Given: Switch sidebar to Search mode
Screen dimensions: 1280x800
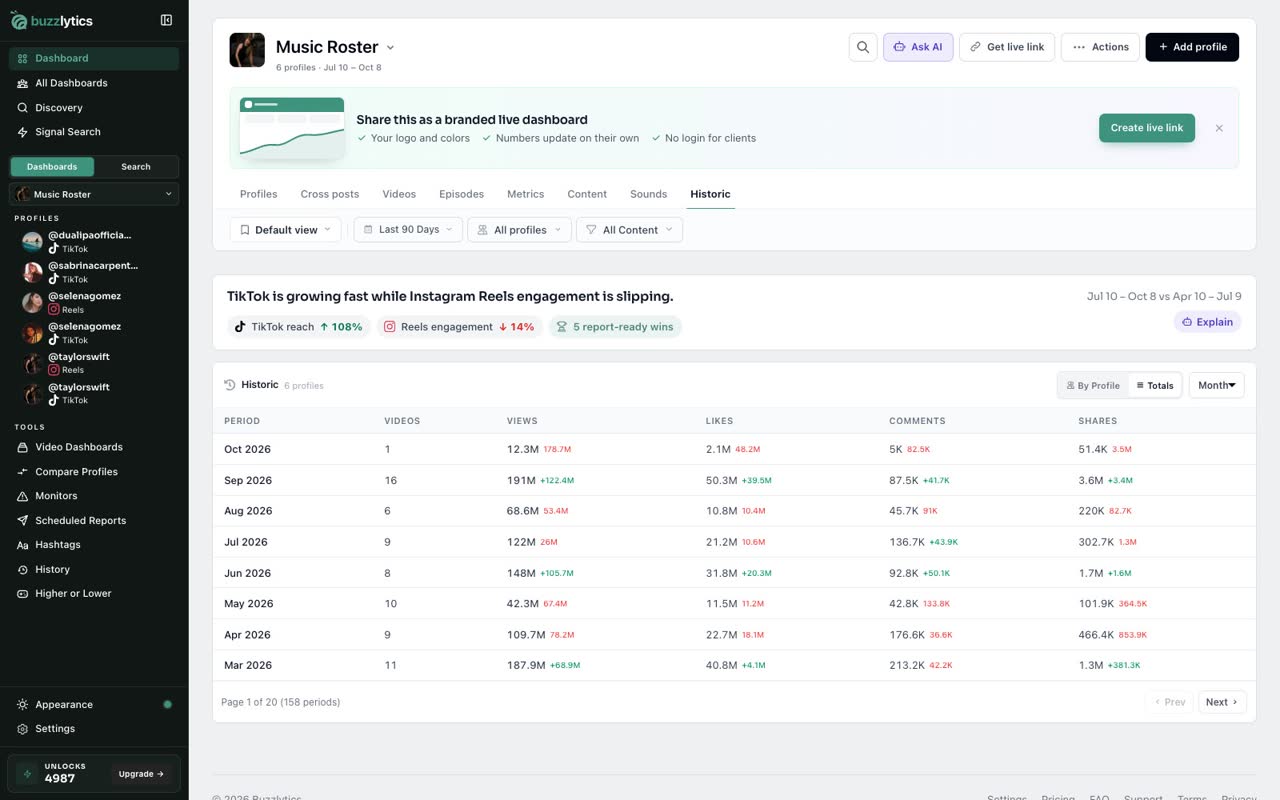Looking at the screenshot, I should pos(136,167).
